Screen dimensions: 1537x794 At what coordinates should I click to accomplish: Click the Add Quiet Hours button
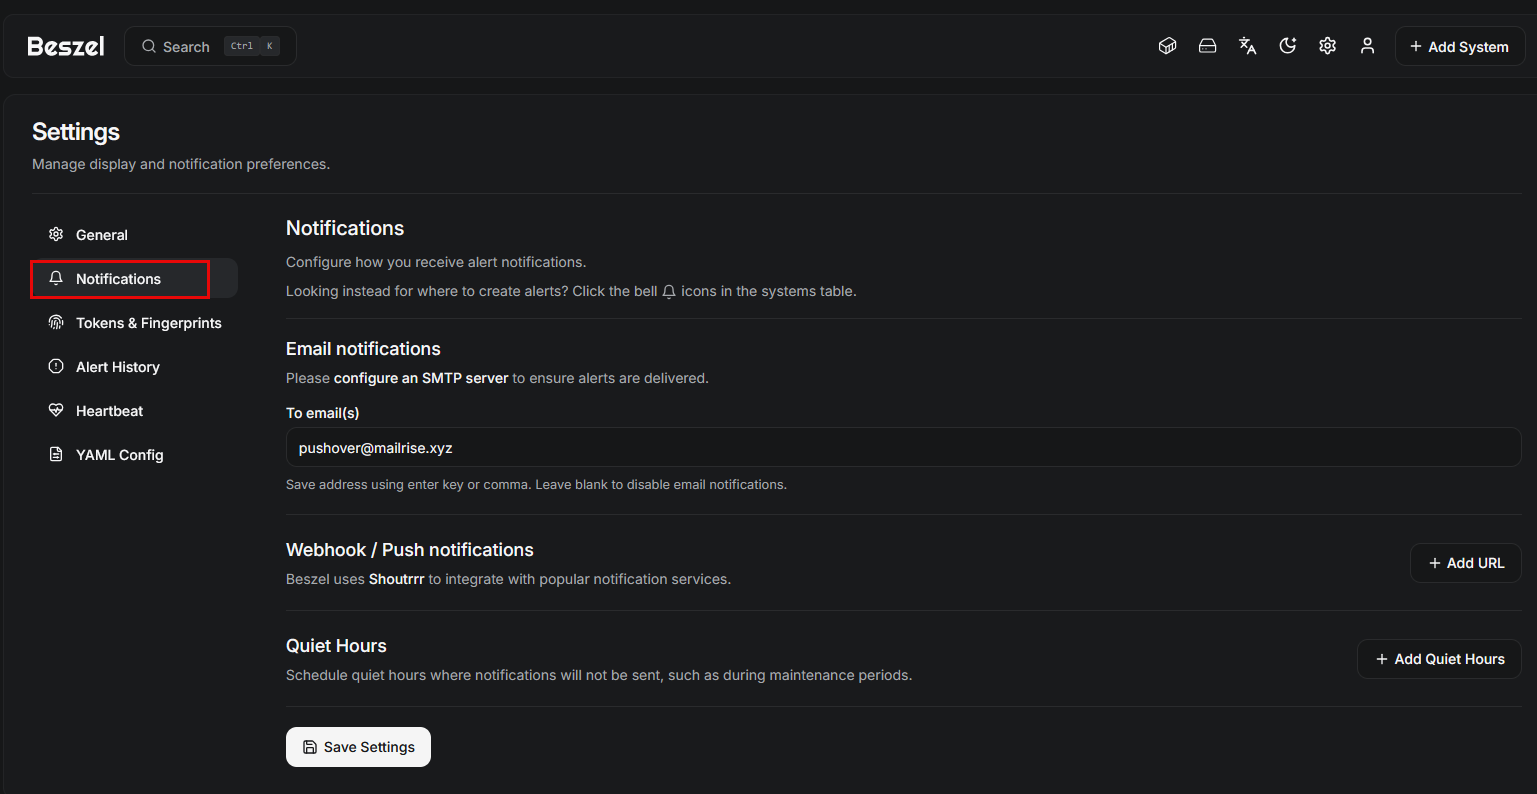tap(1438, 659)
